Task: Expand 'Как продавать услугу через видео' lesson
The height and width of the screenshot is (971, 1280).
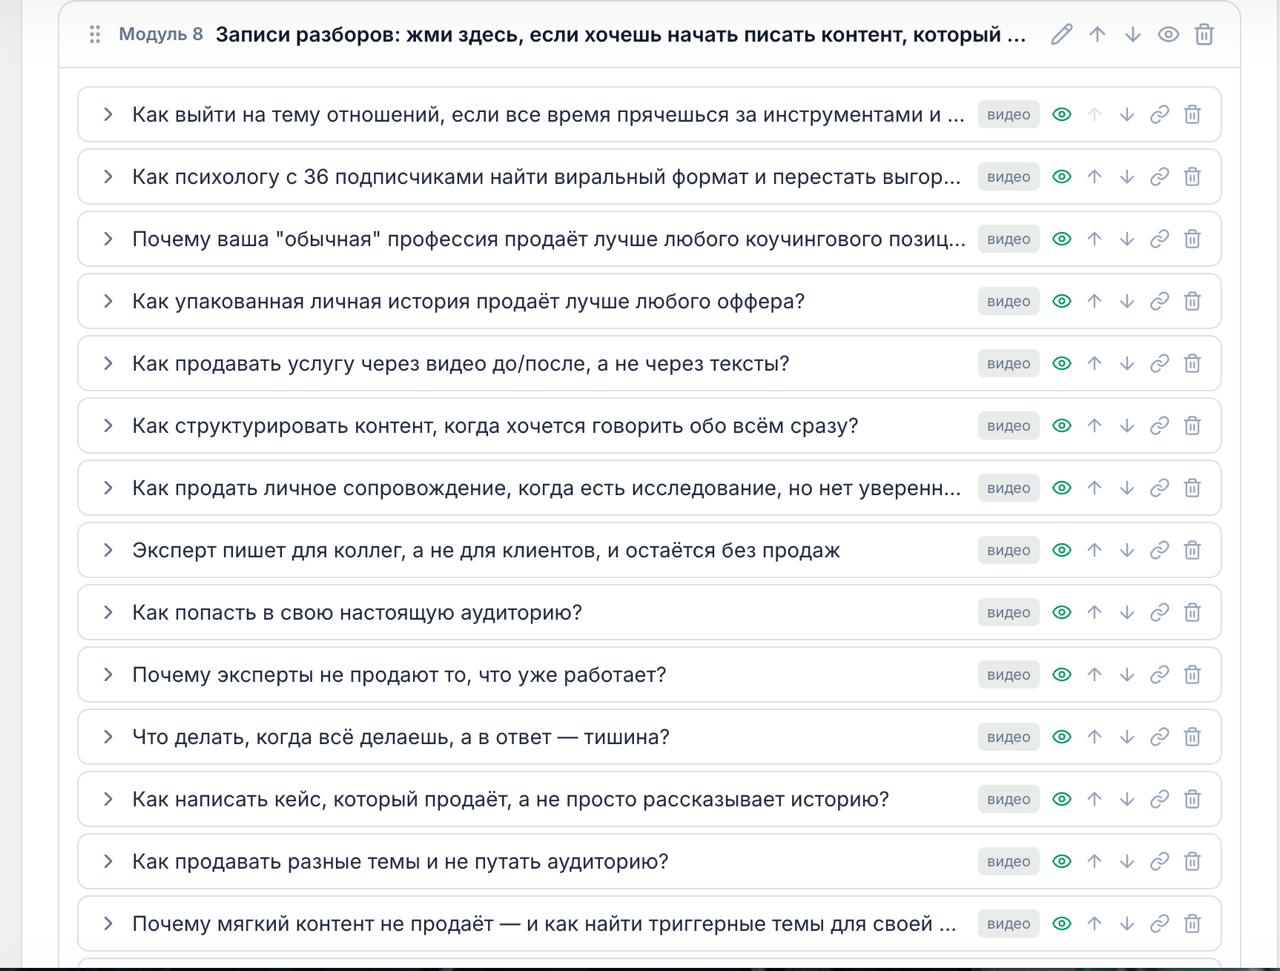Action: (108, 364)
